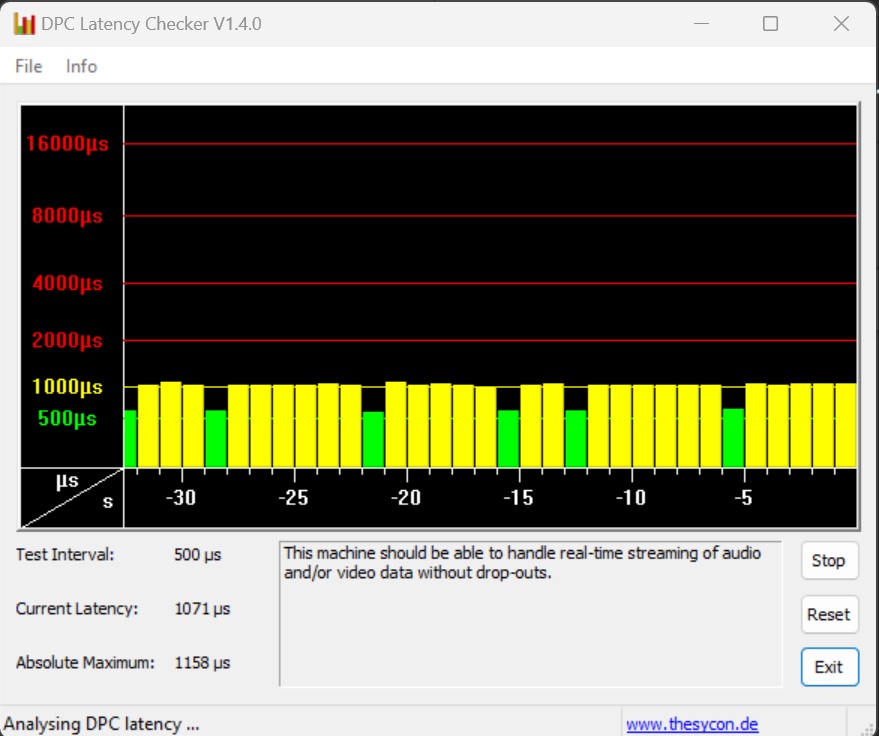Open the Info menu

pos(81,66)
